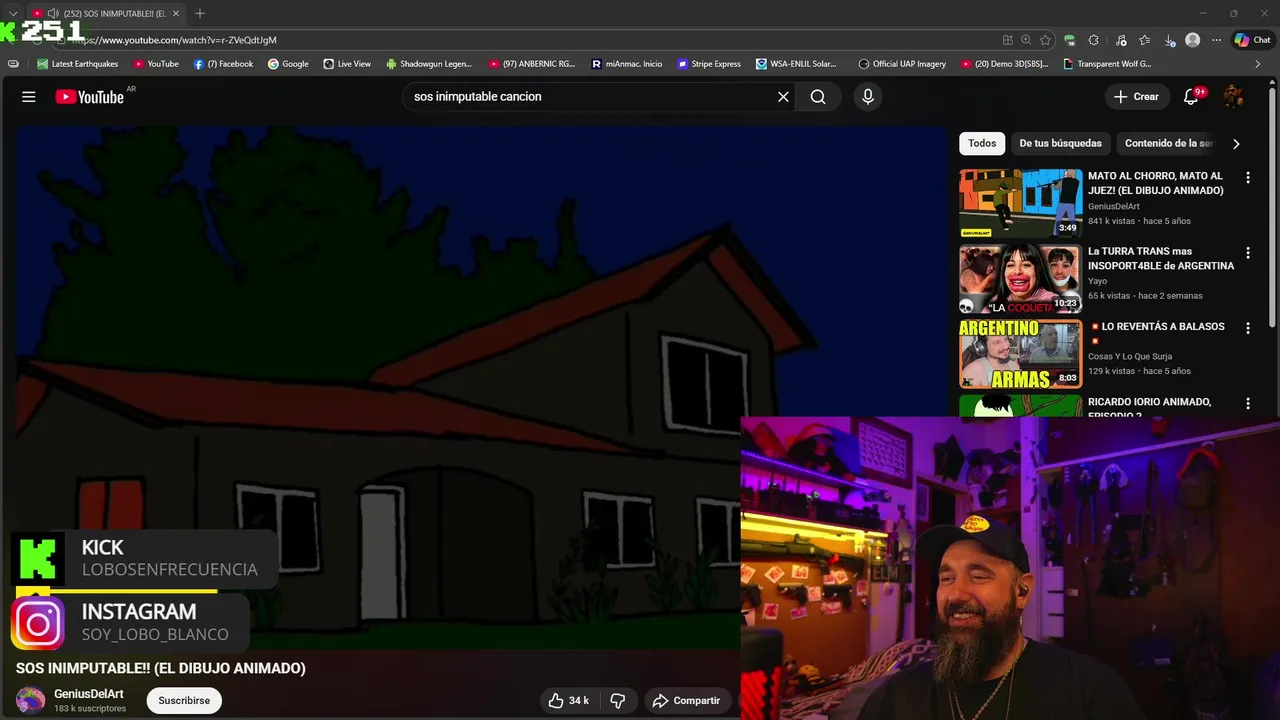Open the tab actions dropdown
The height and width of the screenshot is (720, 1280).
pos(13,13)
